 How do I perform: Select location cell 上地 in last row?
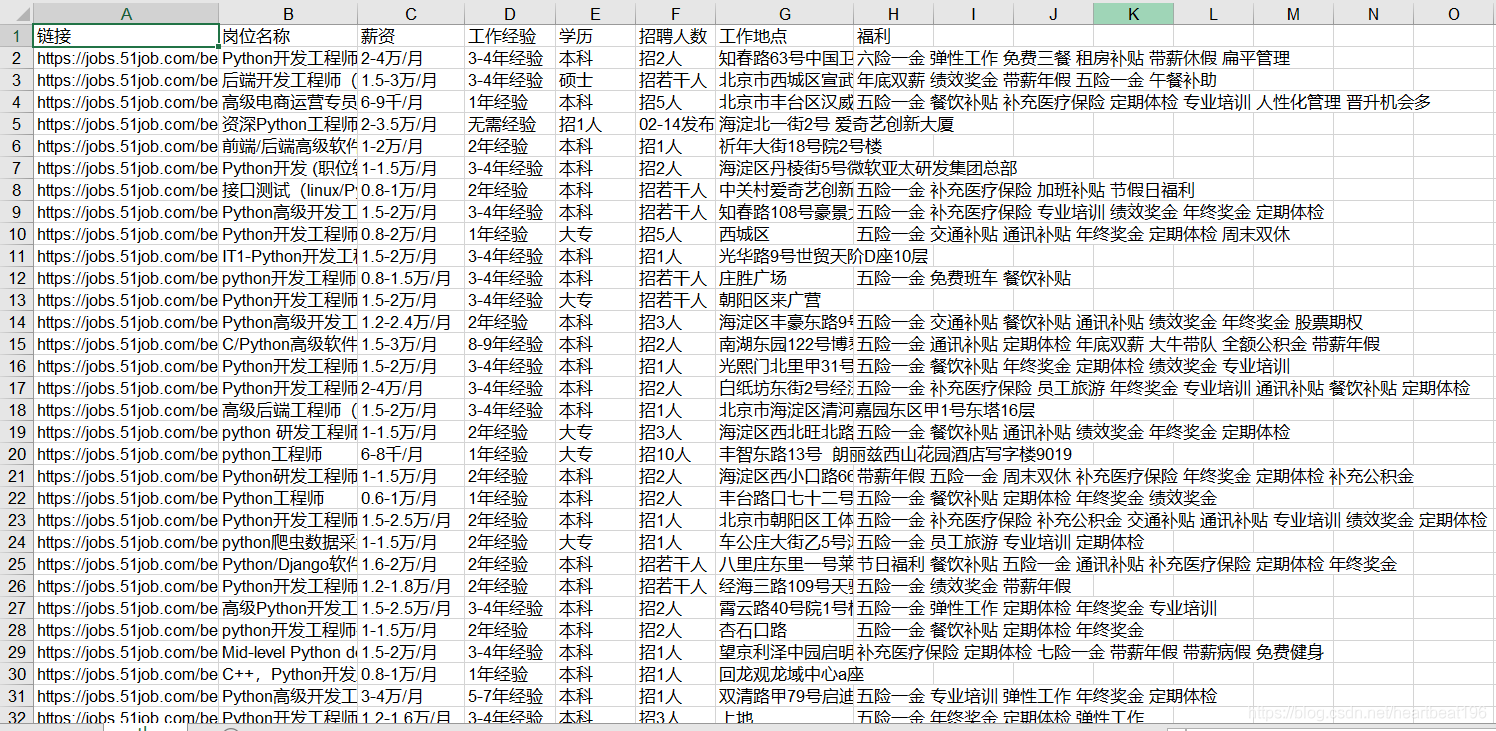(x=784, y=718)
